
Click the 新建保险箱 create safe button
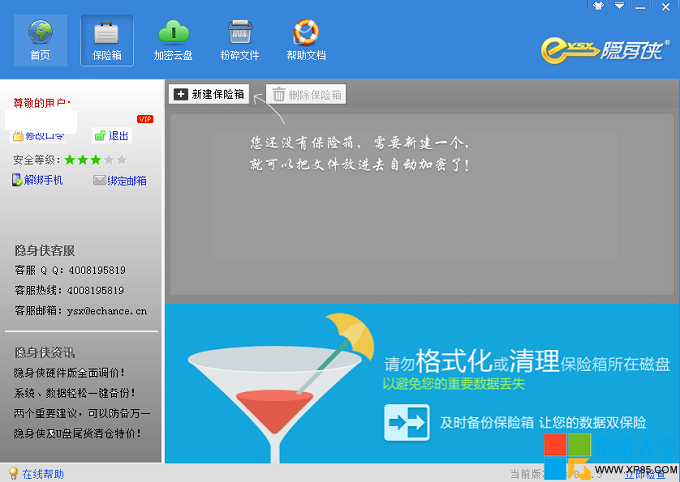(209, 95)
